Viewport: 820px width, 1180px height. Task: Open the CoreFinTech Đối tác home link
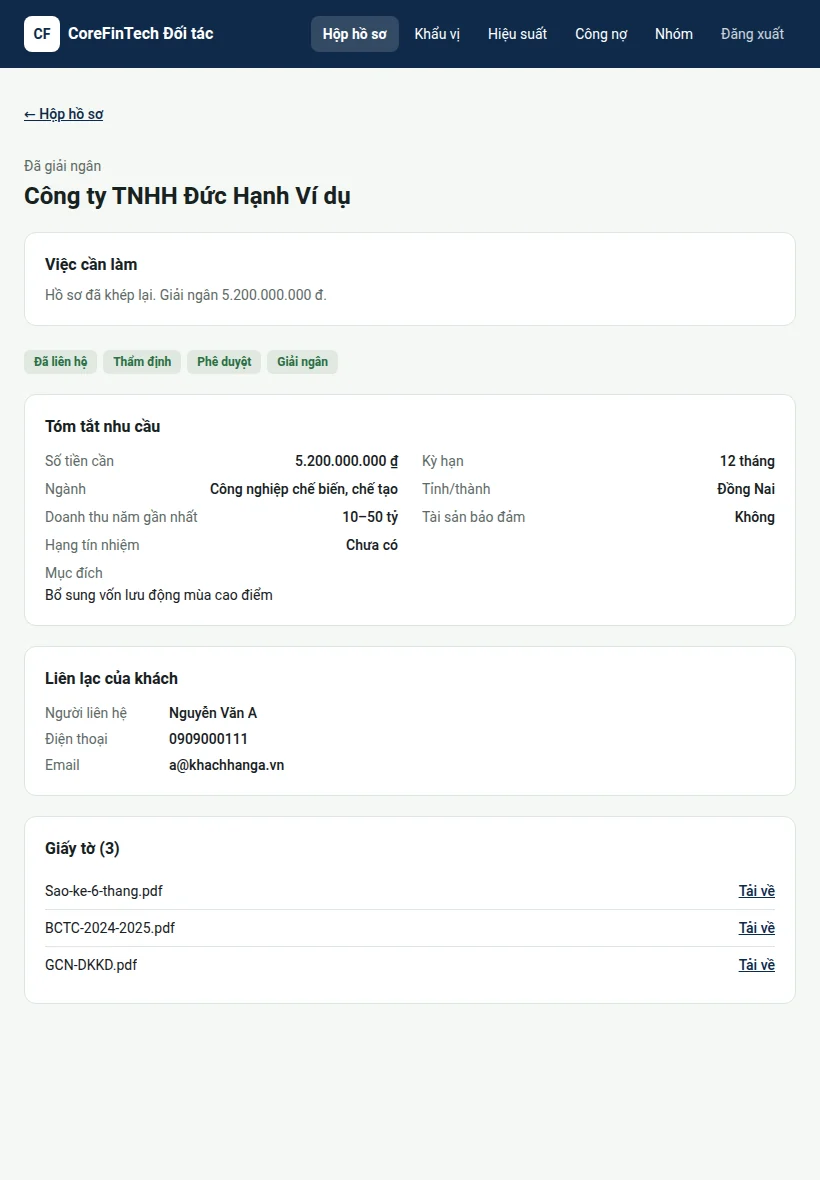pyautogui.click(x=119, y=34)
